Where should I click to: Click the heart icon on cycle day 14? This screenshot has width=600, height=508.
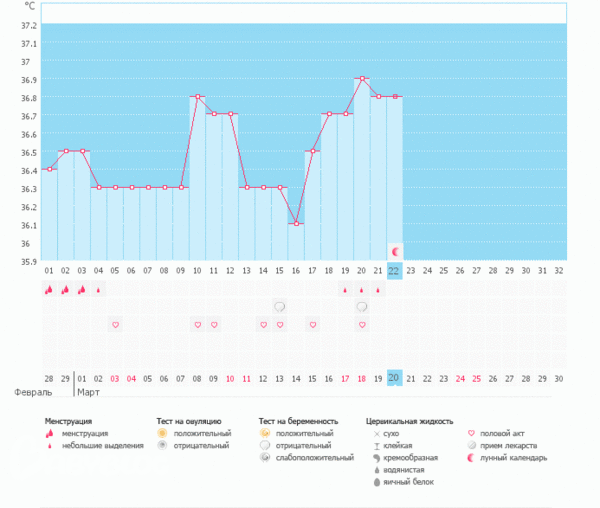263,325
